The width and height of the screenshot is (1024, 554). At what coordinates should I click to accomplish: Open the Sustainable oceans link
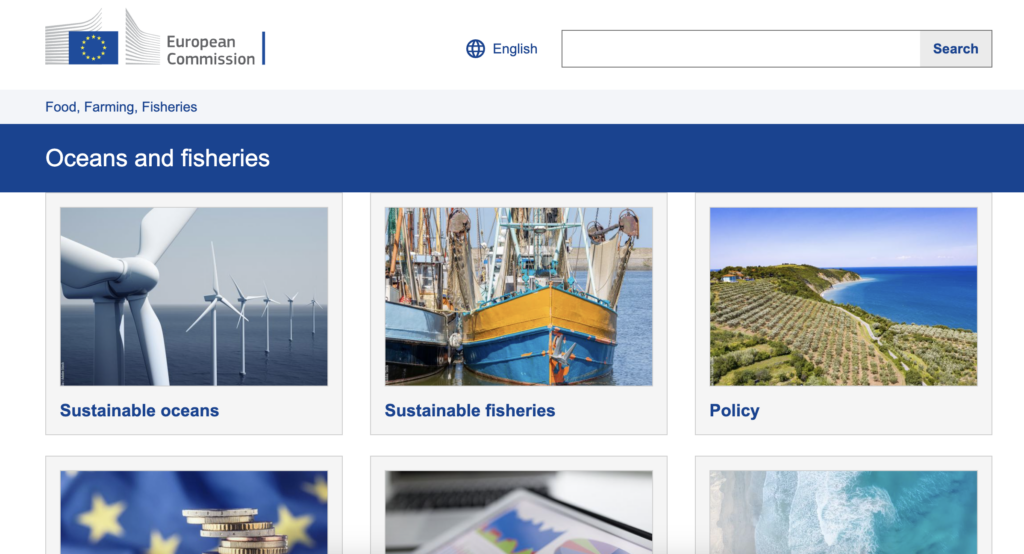(139, 410)
